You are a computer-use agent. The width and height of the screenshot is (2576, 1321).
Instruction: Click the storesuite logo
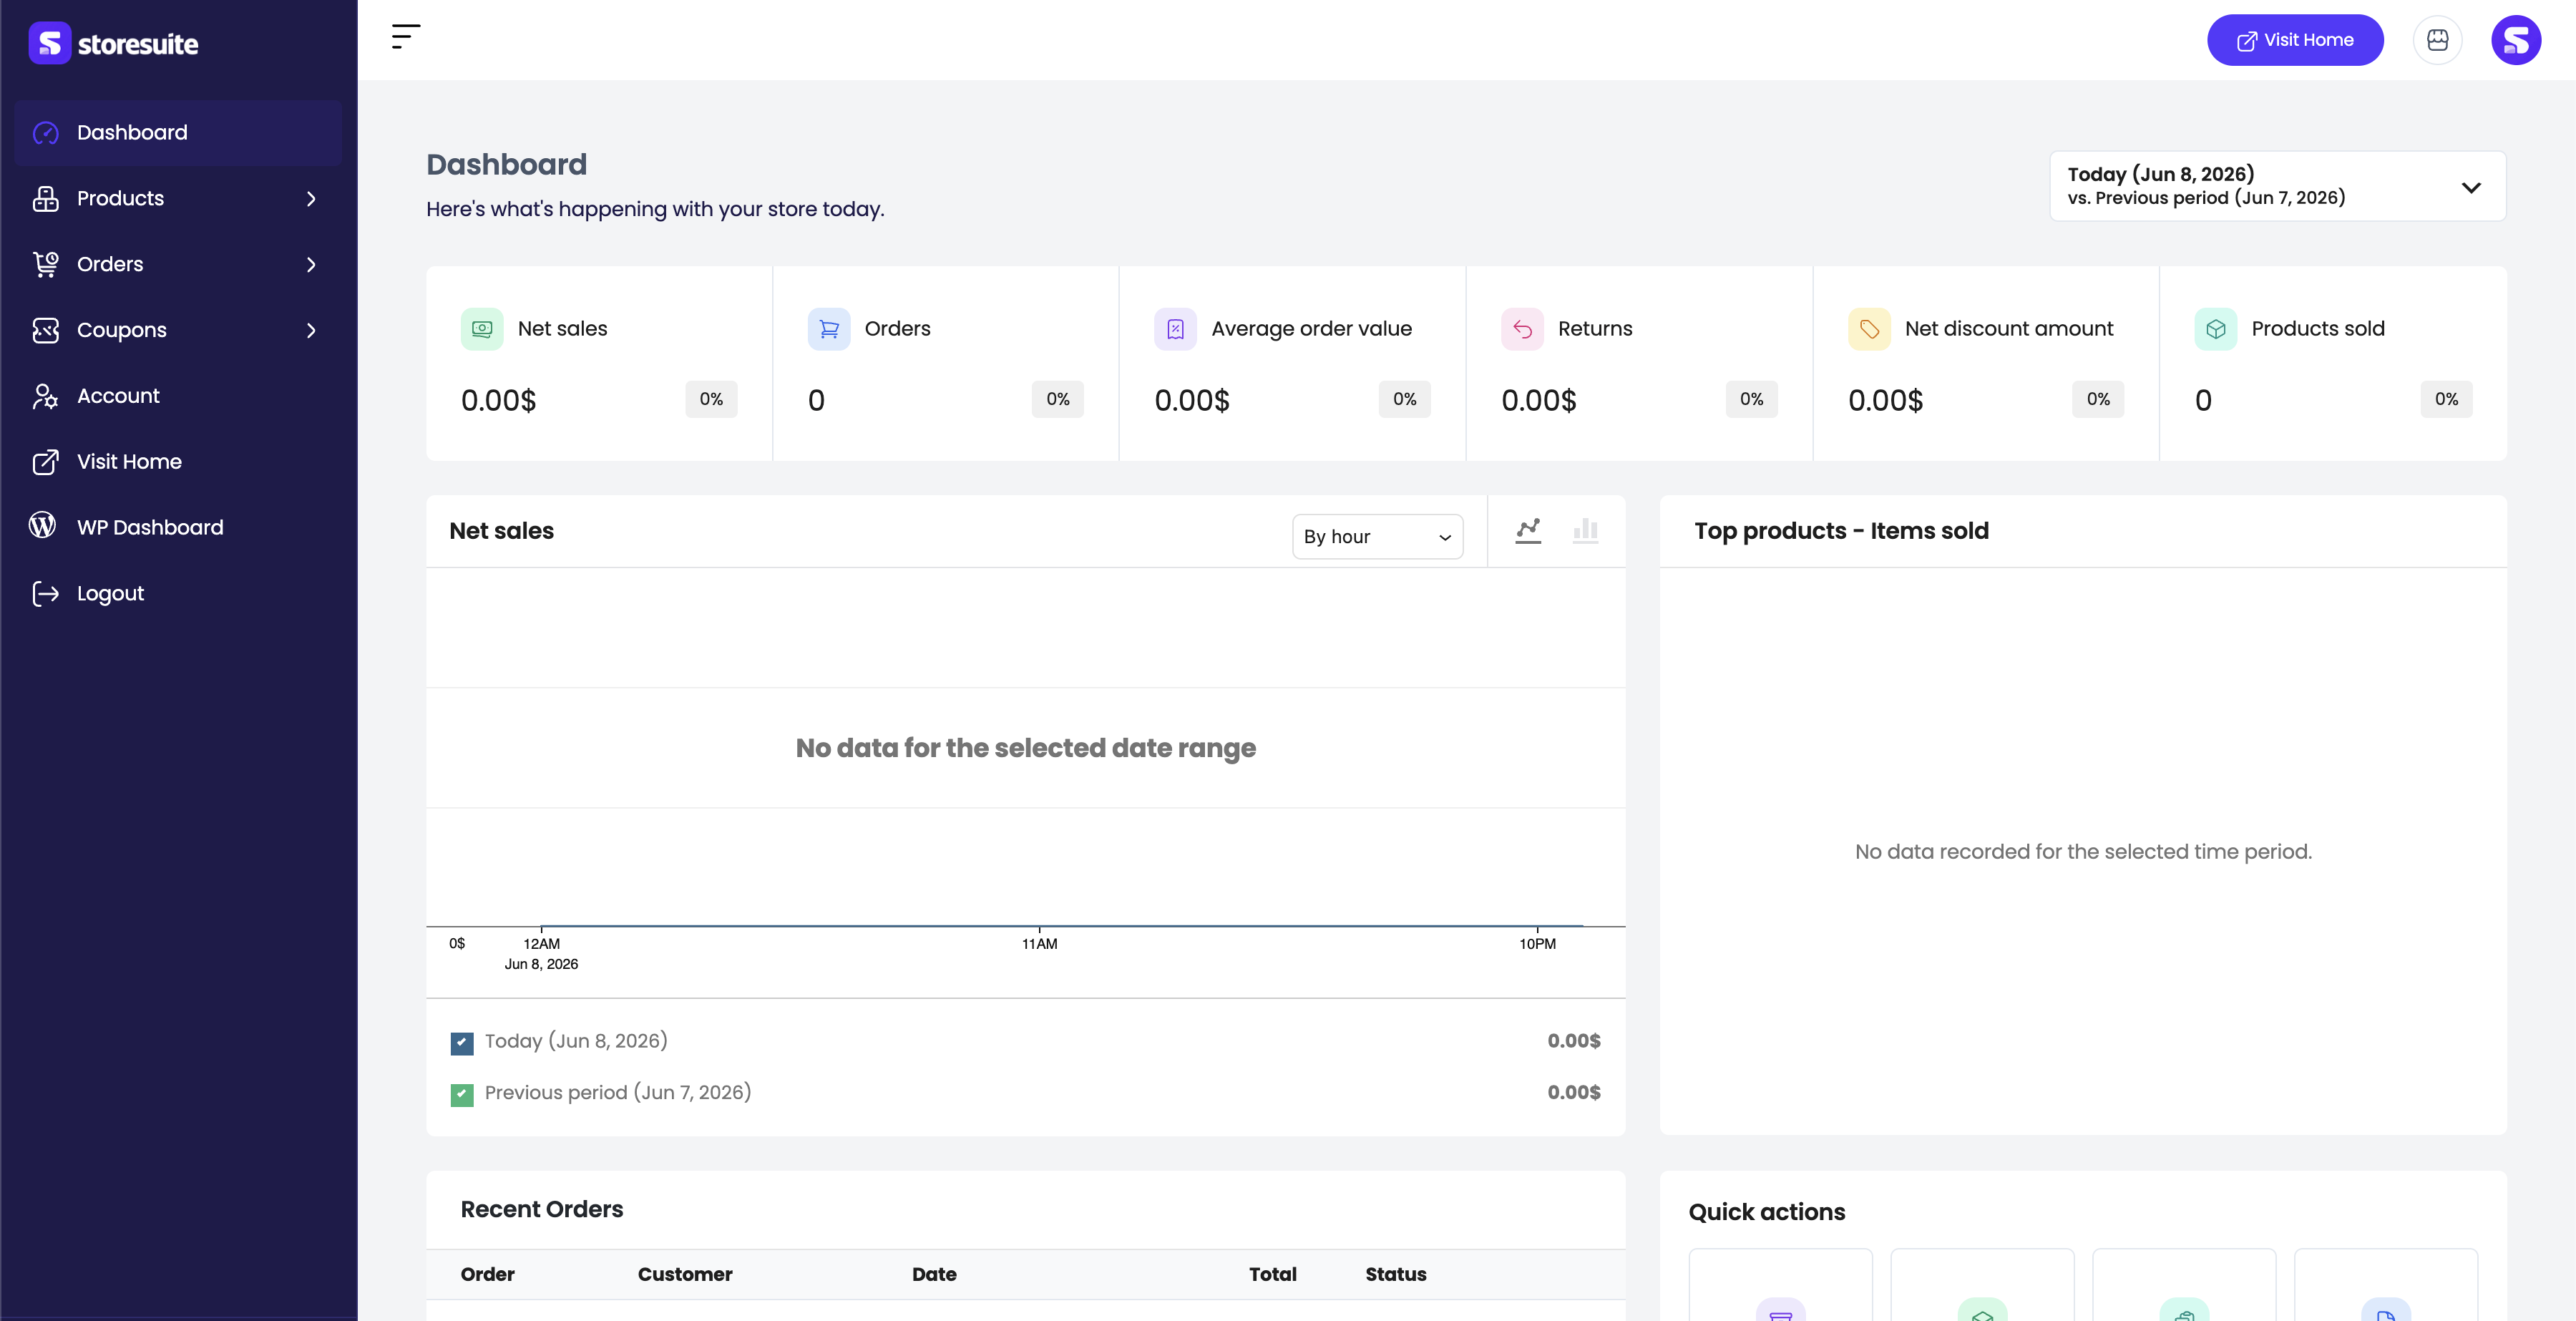tap(113, 43)
